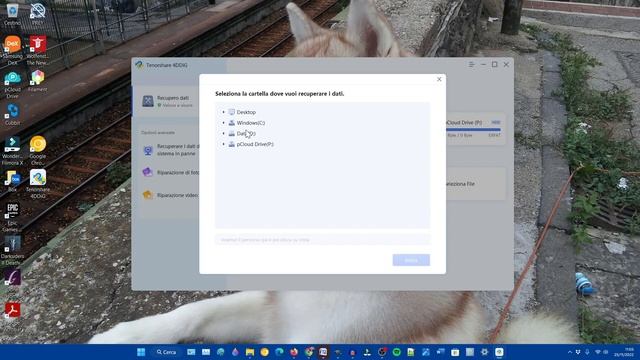Click the folder path input field
The height and width of the screenshot is (360, 640).
[322, 240]
